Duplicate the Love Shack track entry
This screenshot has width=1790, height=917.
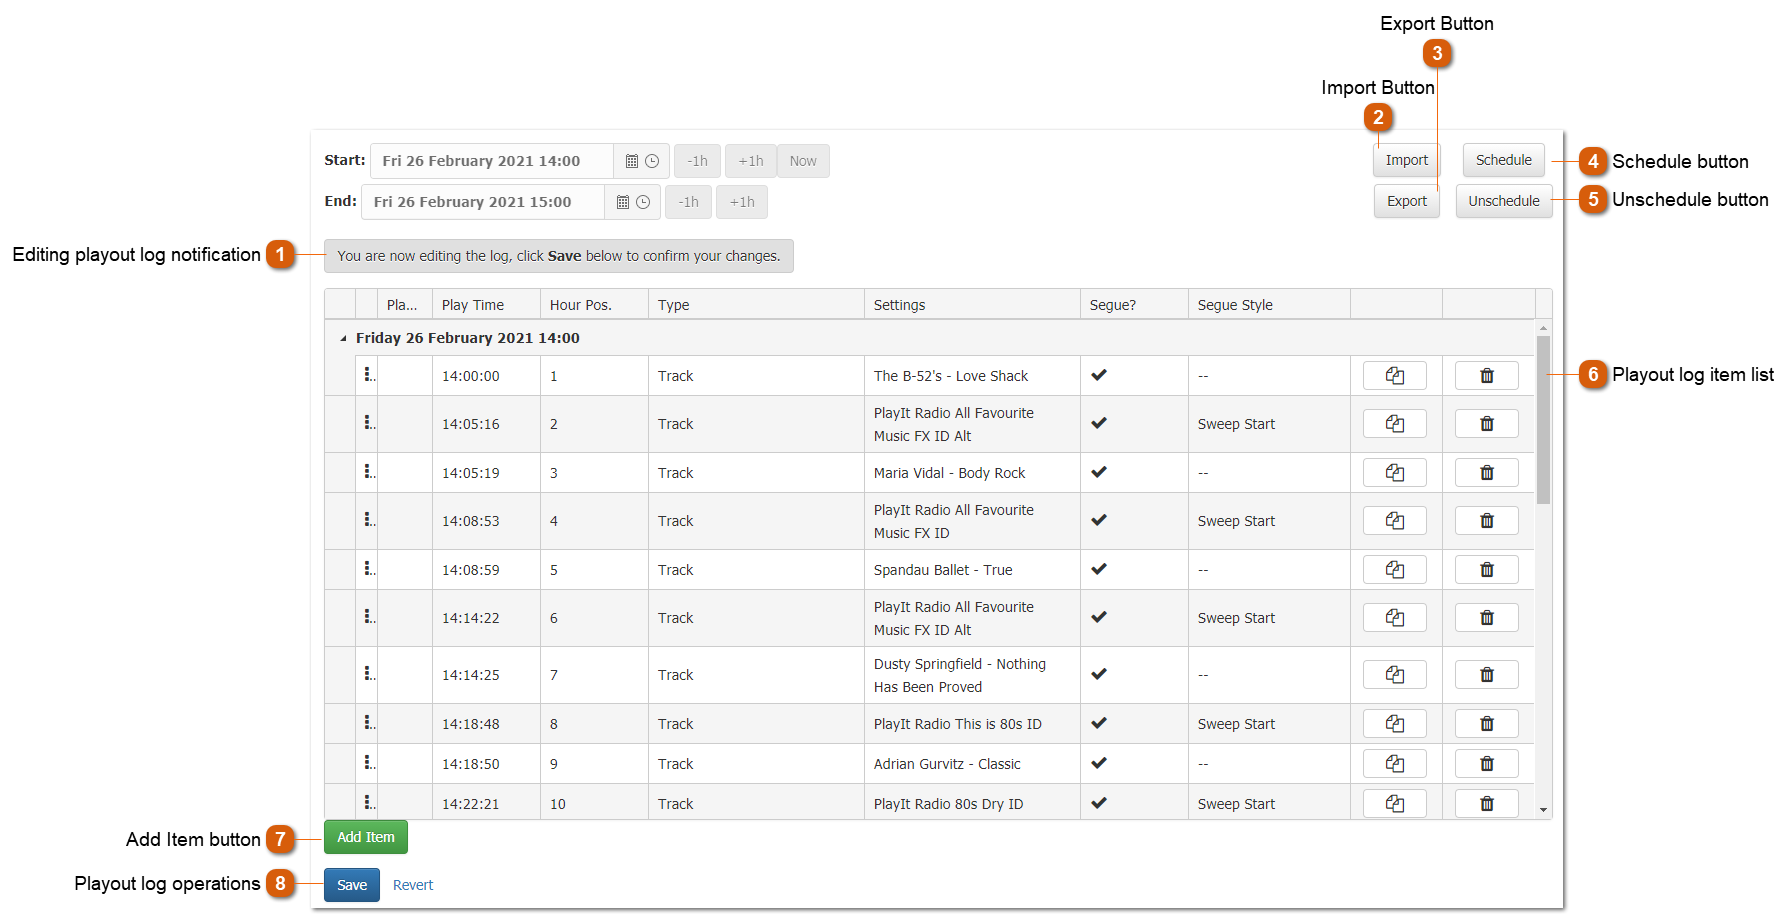click(x=1395, y=375)
